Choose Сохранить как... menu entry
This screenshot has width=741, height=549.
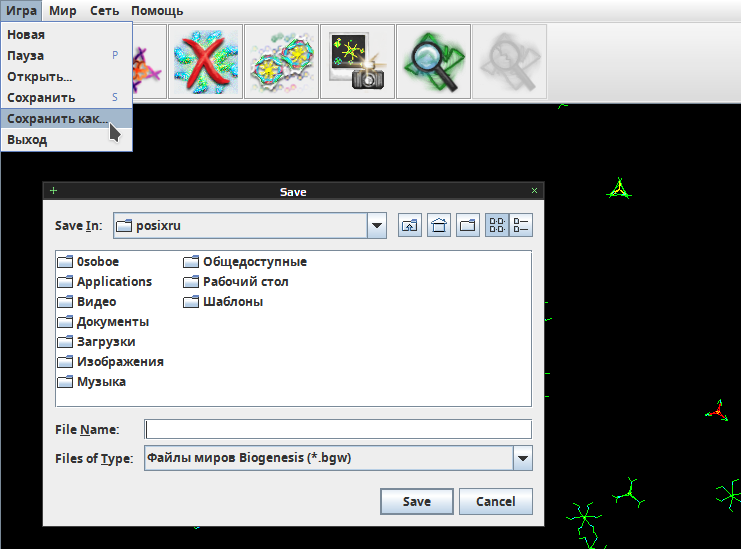click(67, 119)
